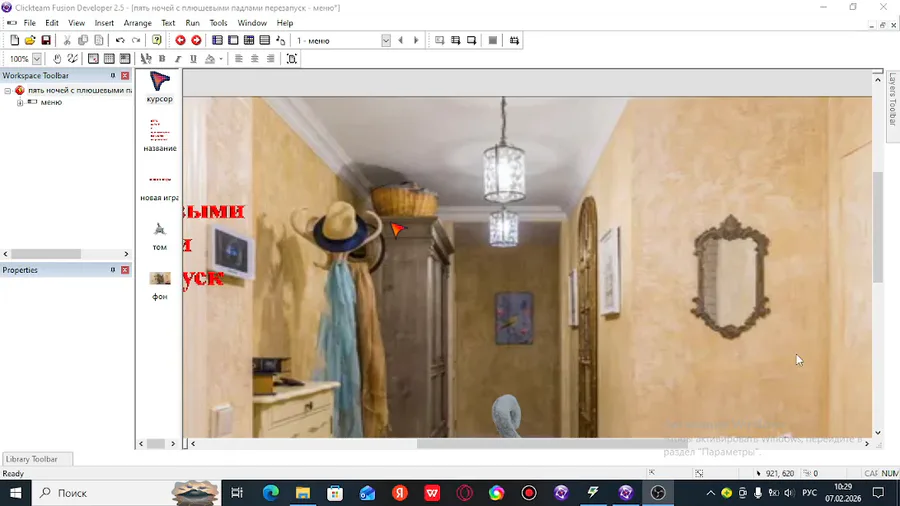Toggle underline text formatting

(193, 59)
